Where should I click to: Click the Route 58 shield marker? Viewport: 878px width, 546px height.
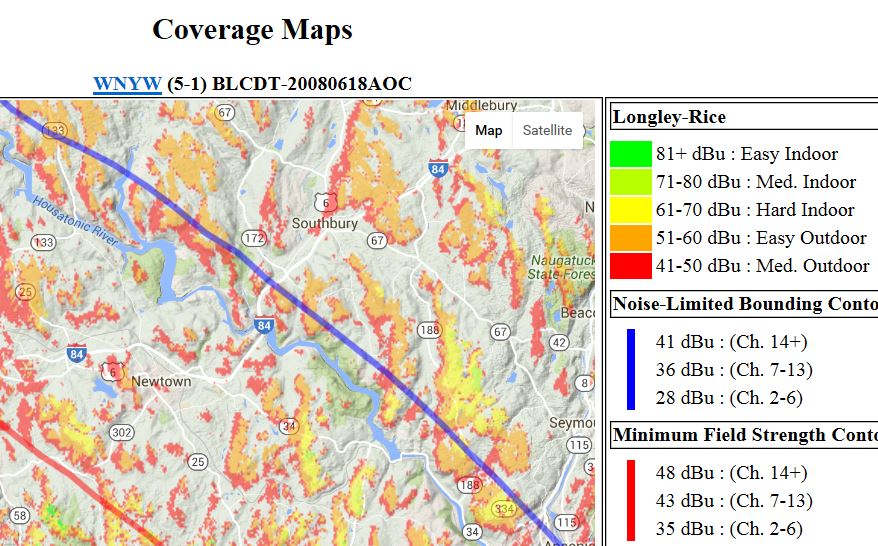click(x=19, y=515)
